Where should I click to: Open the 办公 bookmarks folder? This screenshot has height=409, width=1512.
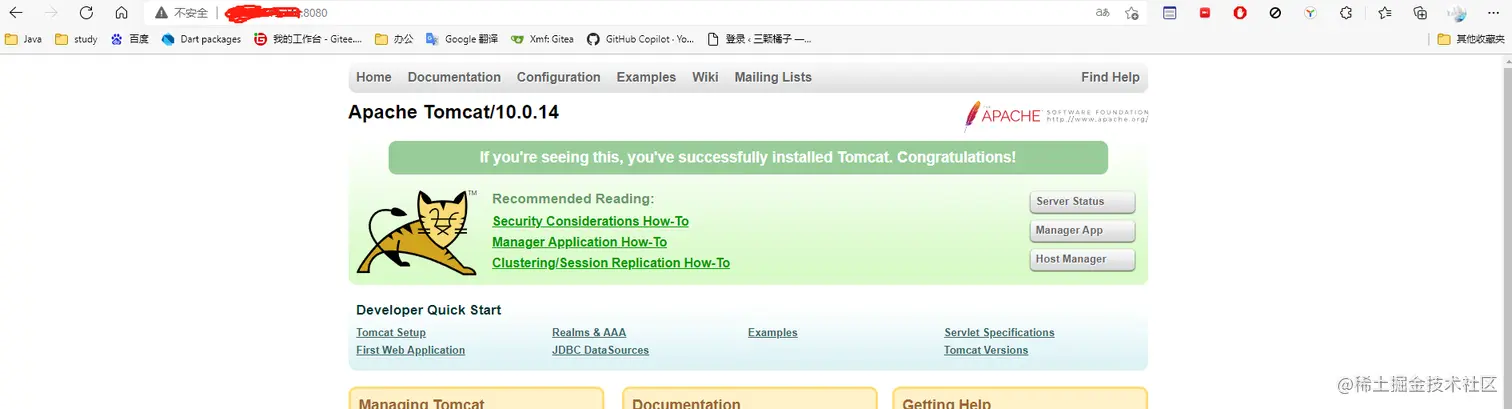(393, 39)
